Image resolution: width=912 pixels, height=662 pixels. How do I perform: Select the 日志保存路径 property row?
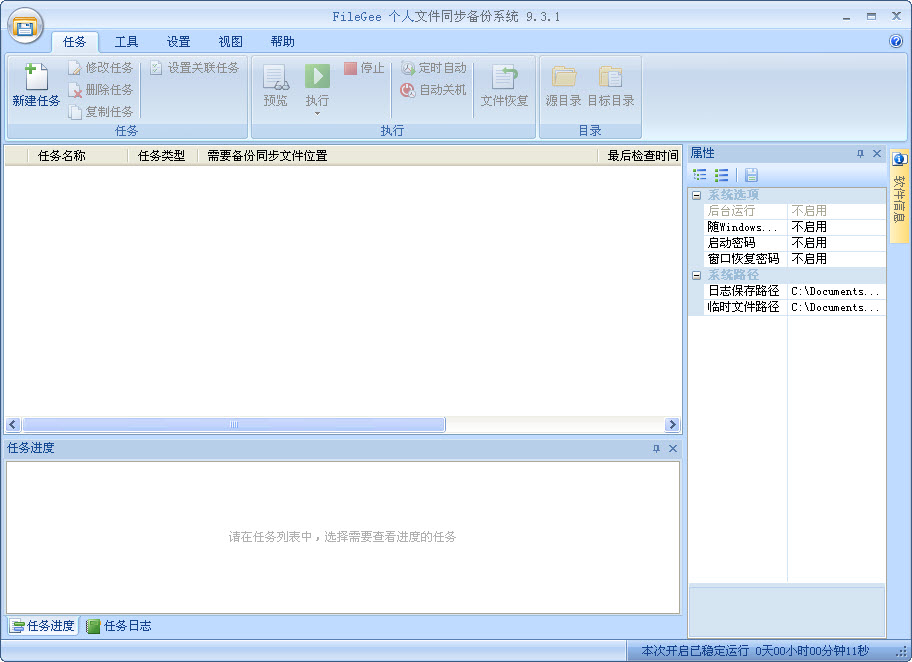[x=795, y=291]
